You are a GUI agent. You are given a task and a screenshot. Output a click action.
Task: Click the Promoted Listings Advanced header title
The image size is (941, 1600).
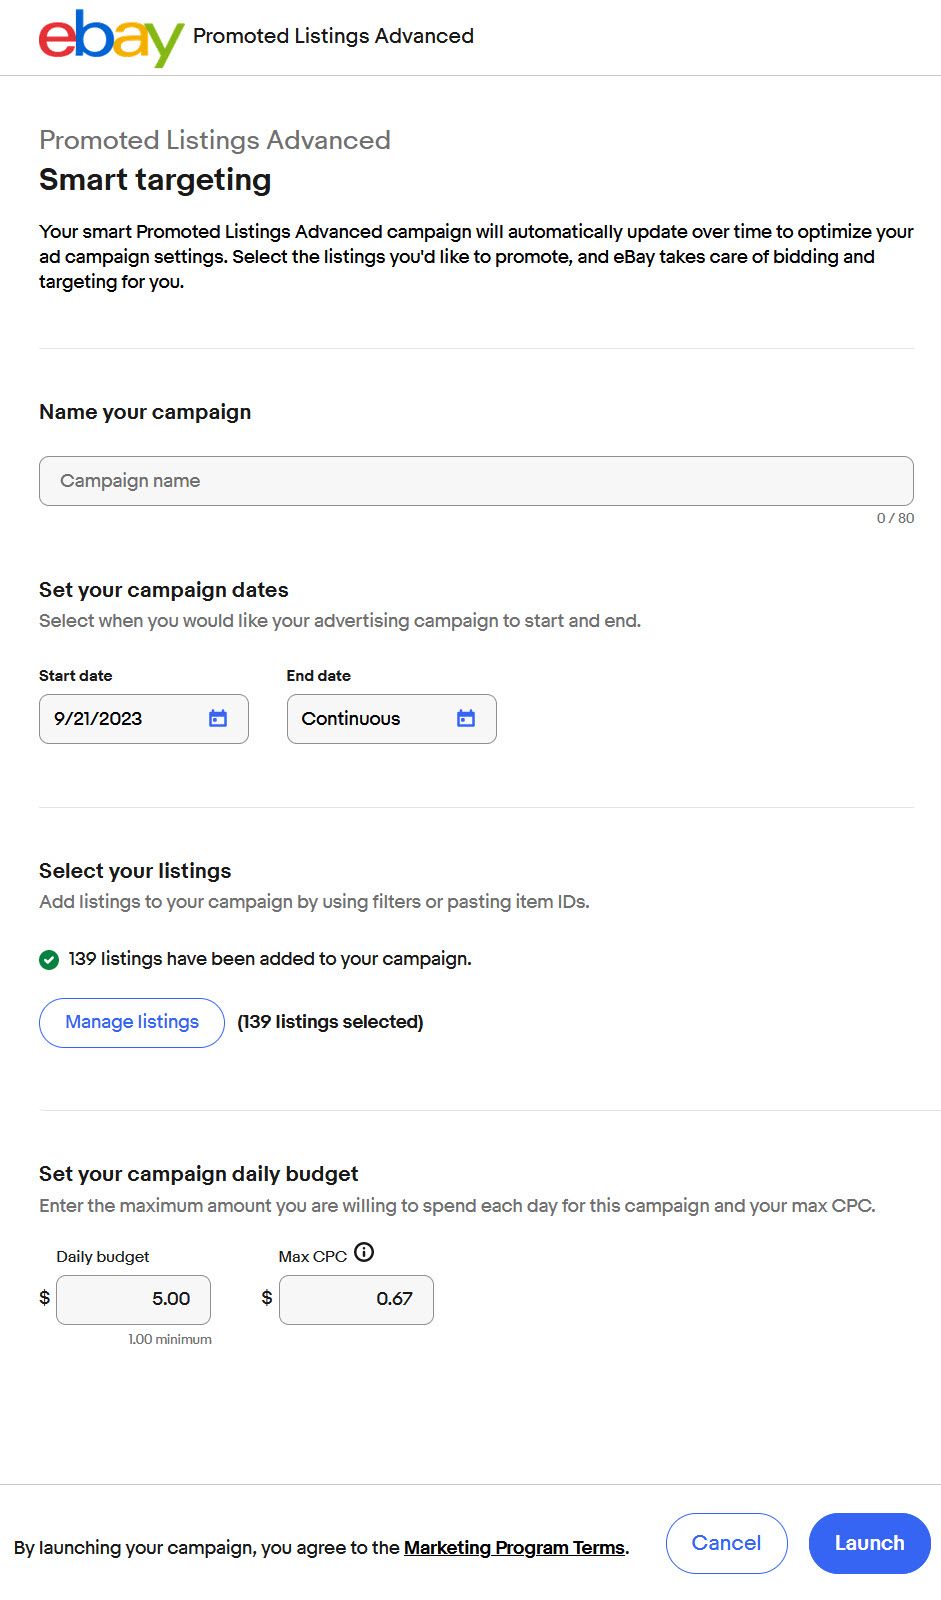(x=333, y=36)
